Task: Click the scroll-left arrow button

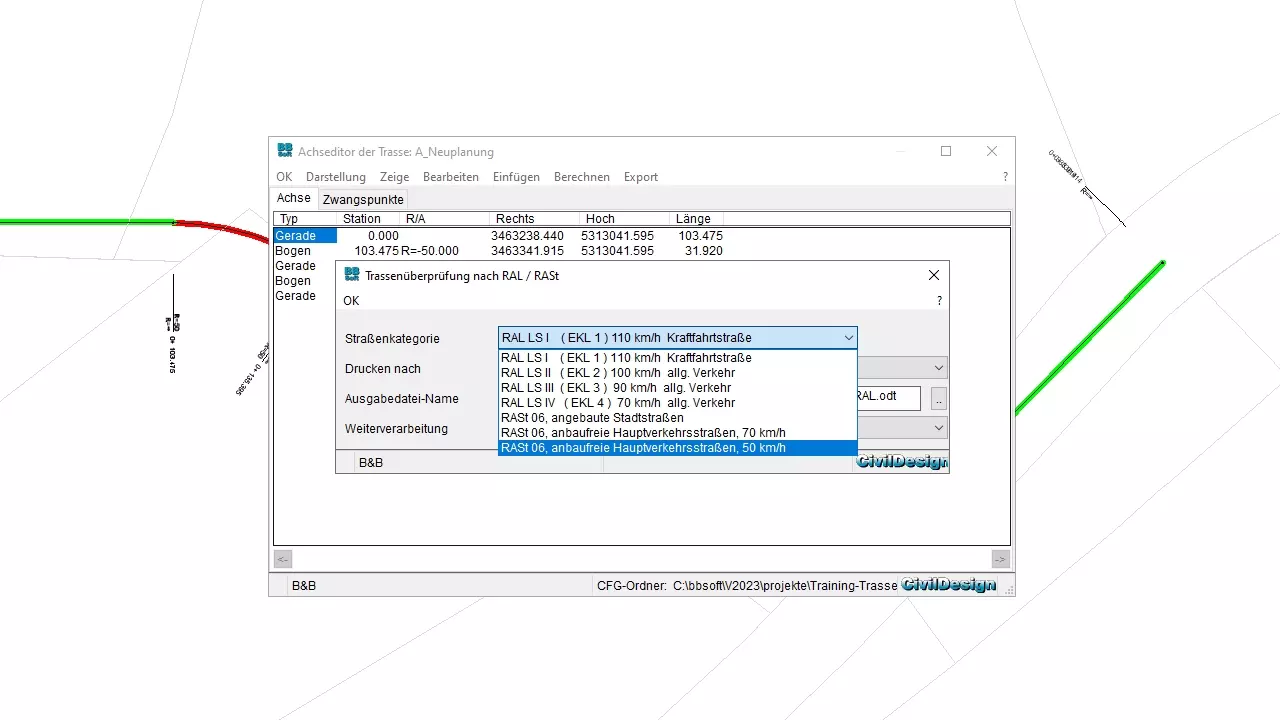Action: click(x=283, y=559)
